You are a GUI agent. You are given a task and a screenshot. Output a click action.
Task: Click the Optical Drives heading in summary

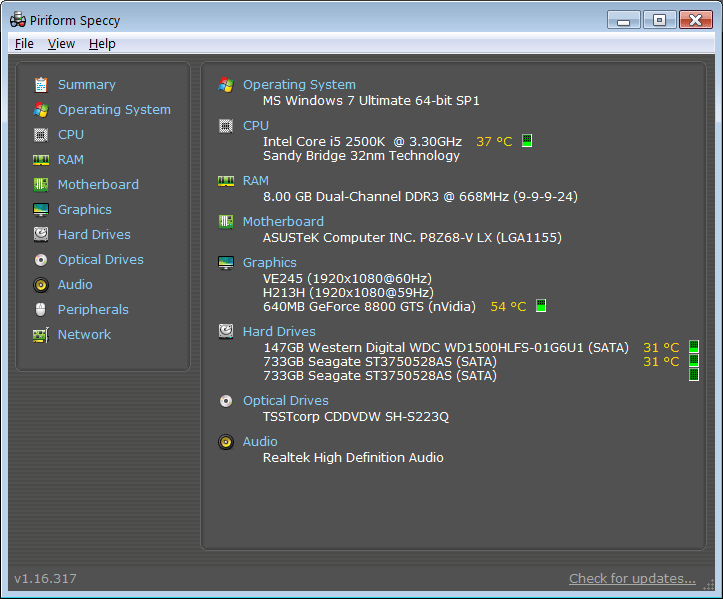tap(286, 401)
